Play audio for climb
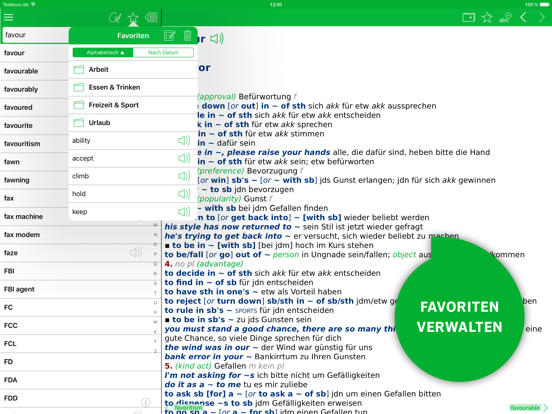Viewport: 552px width, 414px height. [184, 176]
